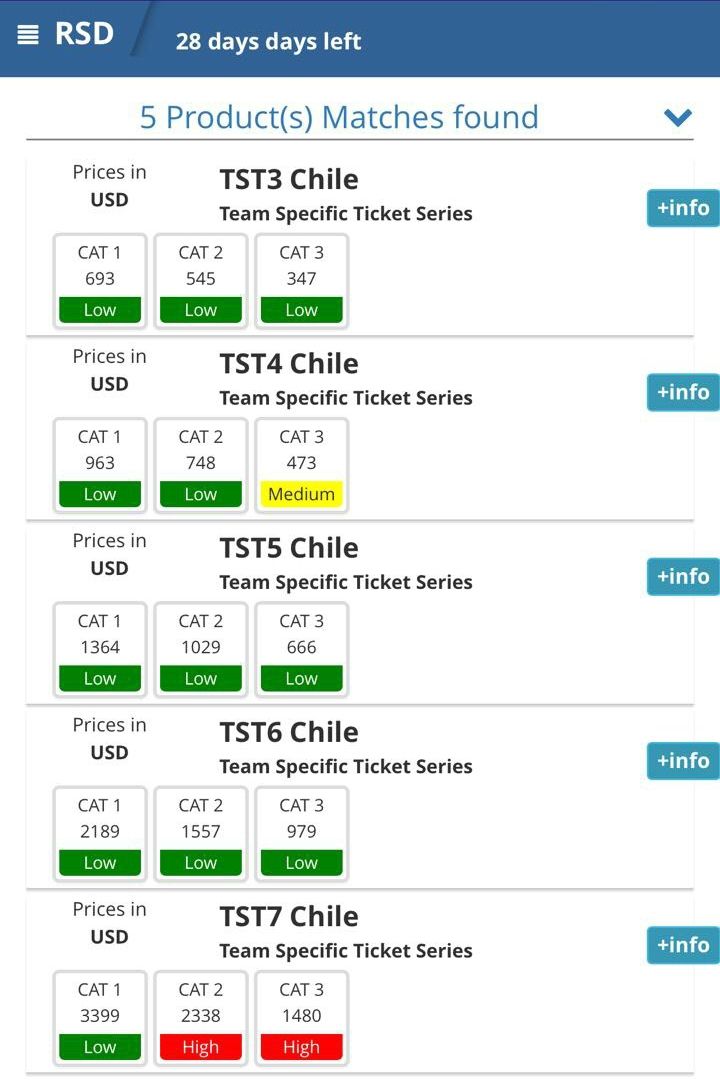Open +info for TST4 Chile
The height and width of the screenshot is (1083, 720).
pyautogui.click(x=683, y=392)
